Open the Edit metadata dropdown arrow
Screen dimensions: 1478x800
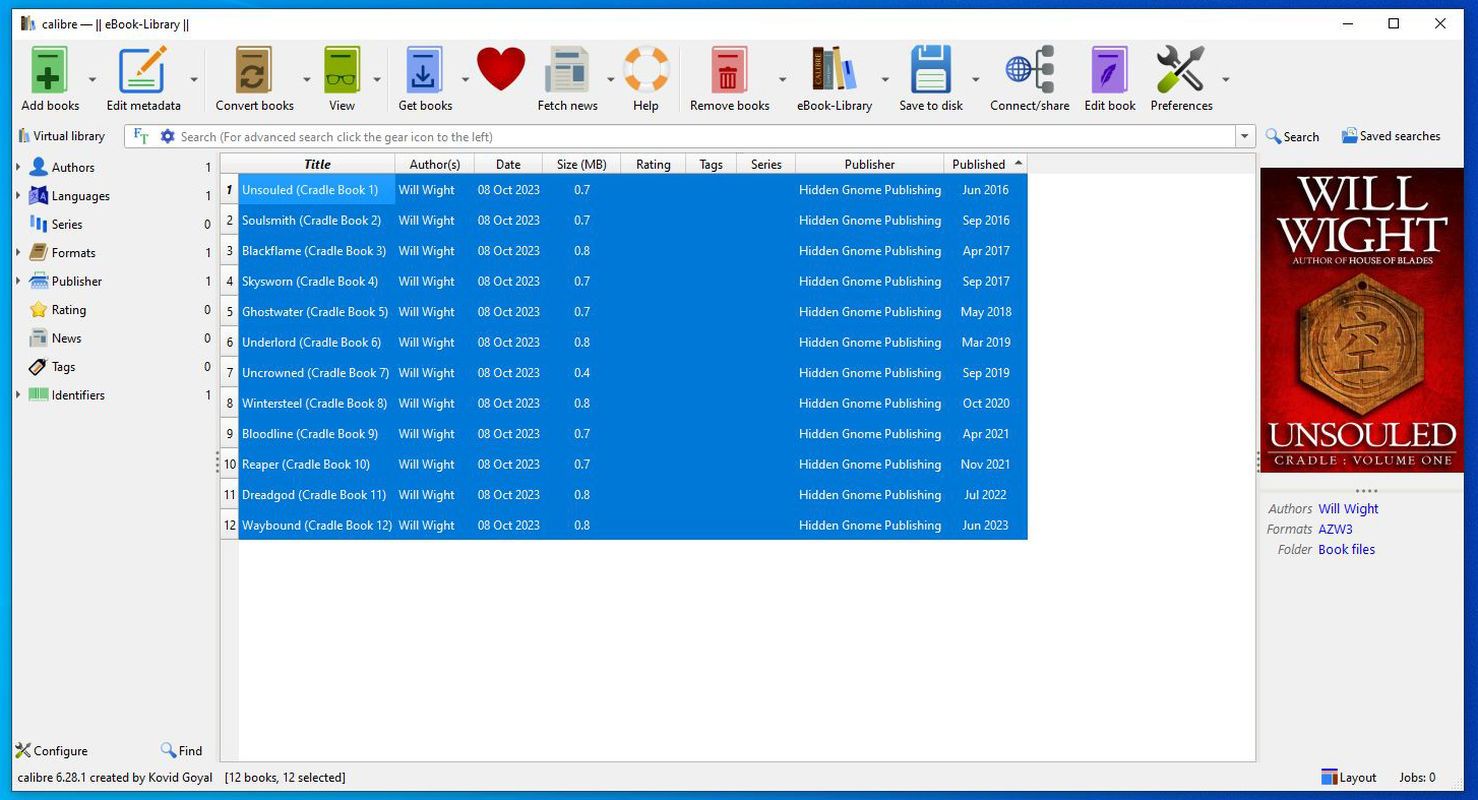click(x=194, y=80)
